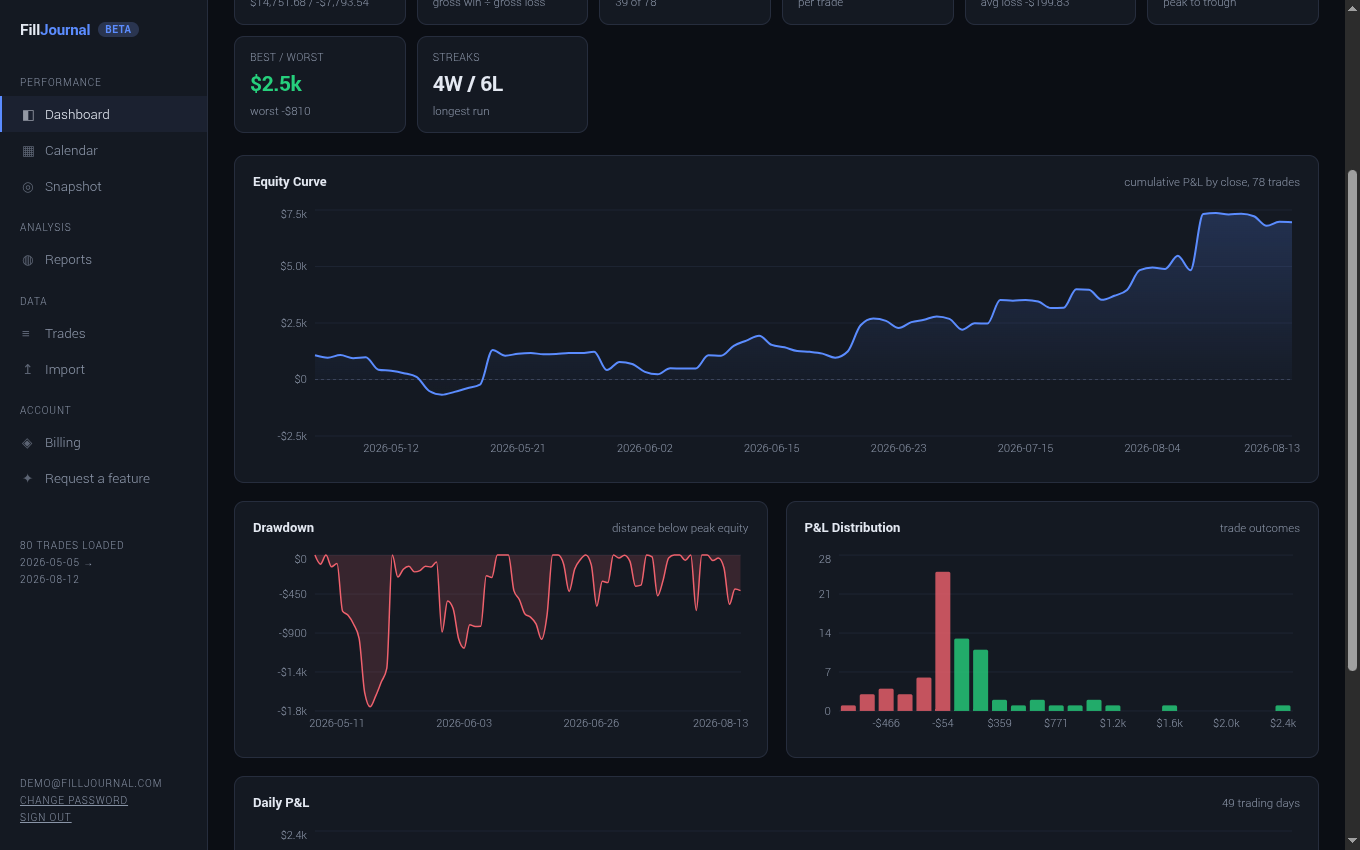1360x850 pixels.
Task: Click the 2026-05-12 equity axis label
Action: [391, 448]
